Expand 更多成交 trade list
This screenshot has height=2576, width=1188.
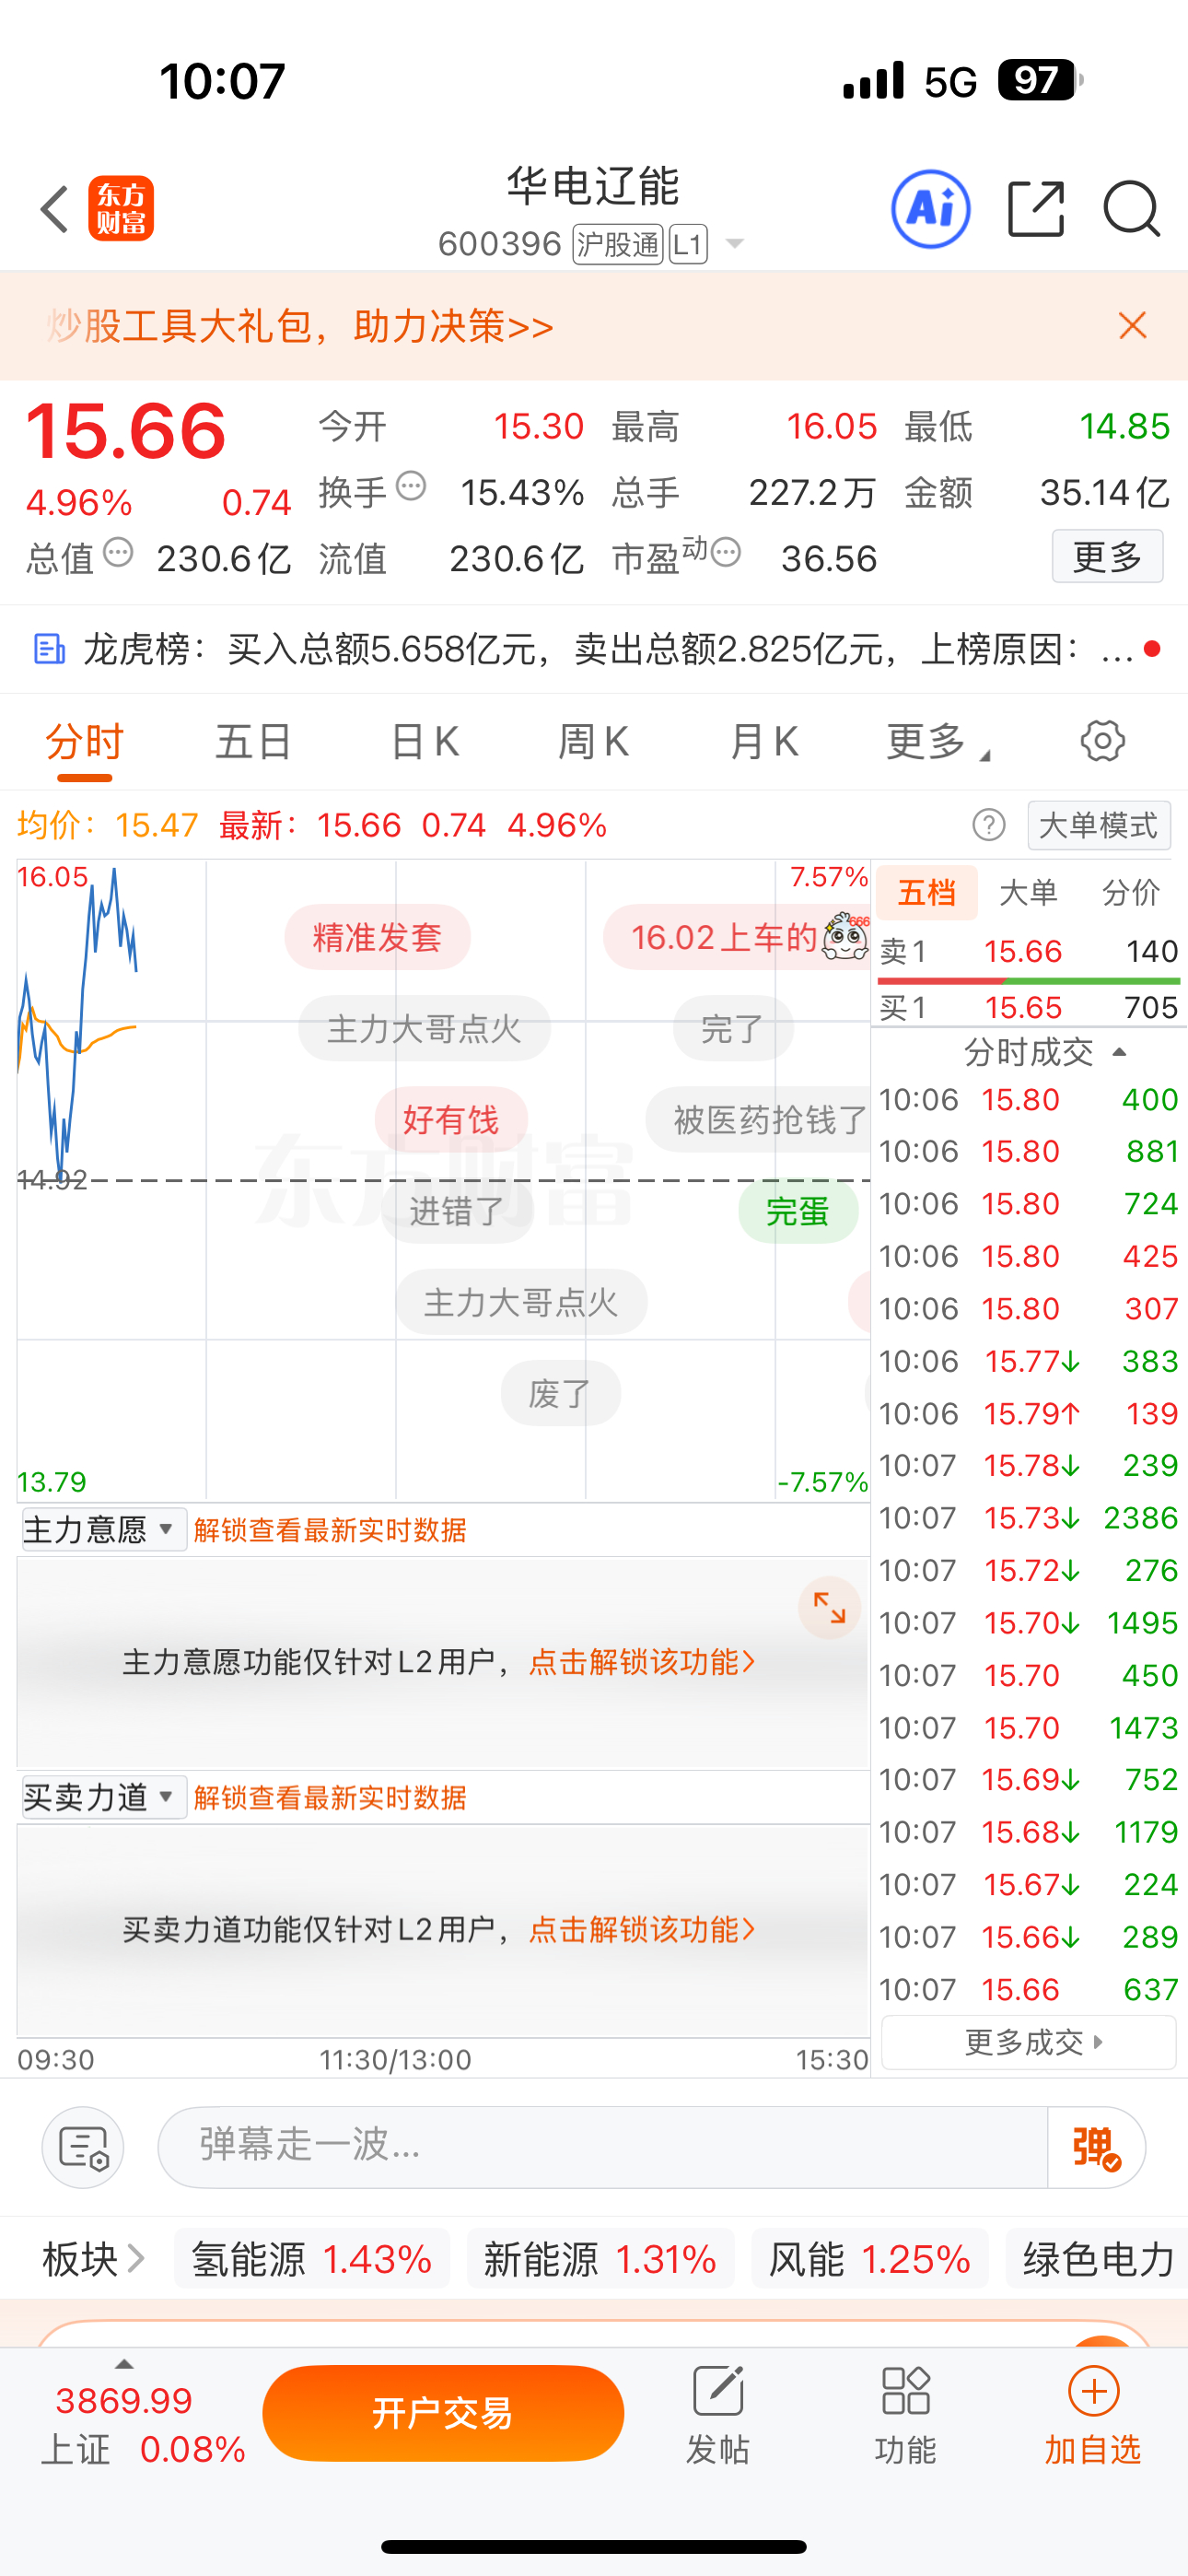pos(1029,2041)
